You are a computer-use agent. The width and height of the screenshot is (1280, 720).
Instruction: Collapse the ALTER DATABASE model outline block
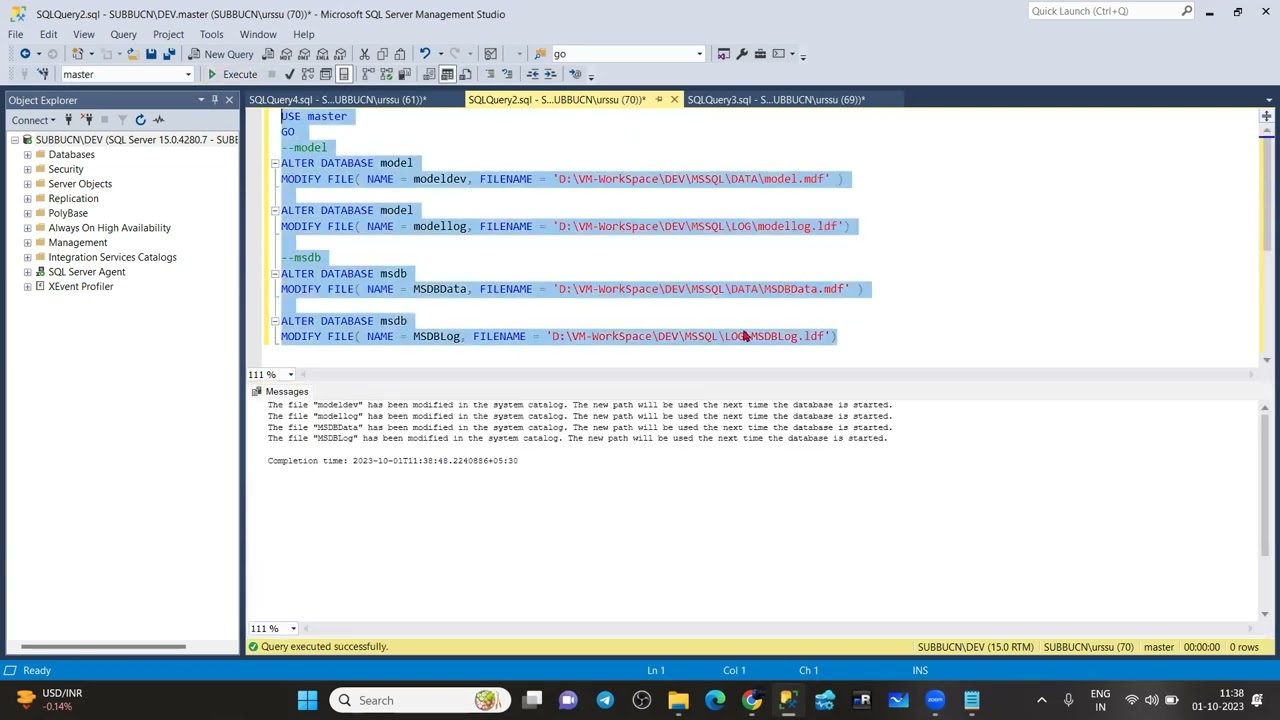pyautogui.click(x=274, y=163)
